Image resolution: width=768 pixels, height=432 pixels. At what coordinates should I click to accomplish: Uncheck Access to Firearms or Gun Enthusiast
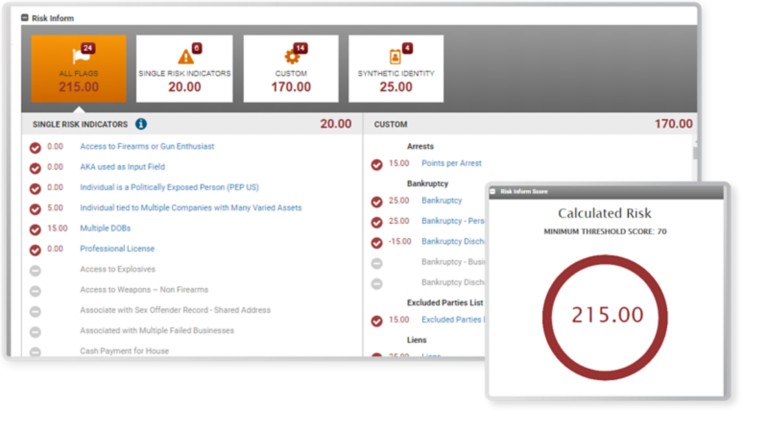click(35, 147)
